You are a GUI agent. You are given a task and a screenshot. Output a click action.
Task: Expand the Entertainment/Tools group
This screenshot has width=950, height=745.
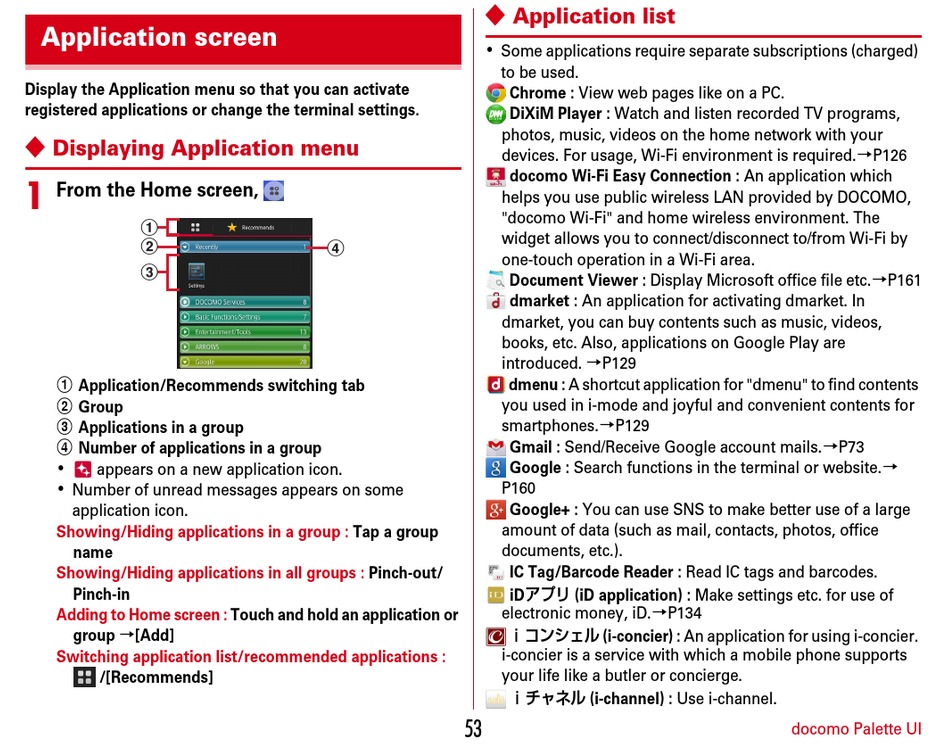(x=245, y=332)
